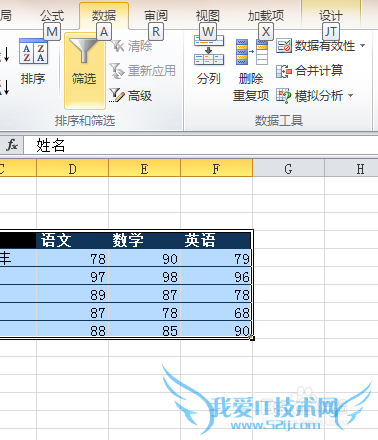
Task: Open Advanced filter (高级) icon
Action: pyautogui.click(x=117, y=95)
